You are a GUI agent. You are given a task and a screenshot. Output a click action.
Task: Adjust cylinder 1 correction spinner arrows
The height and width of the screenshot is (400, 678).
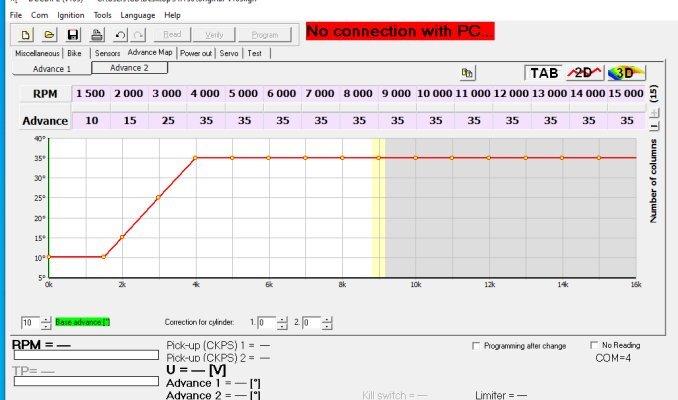point(282,323)
